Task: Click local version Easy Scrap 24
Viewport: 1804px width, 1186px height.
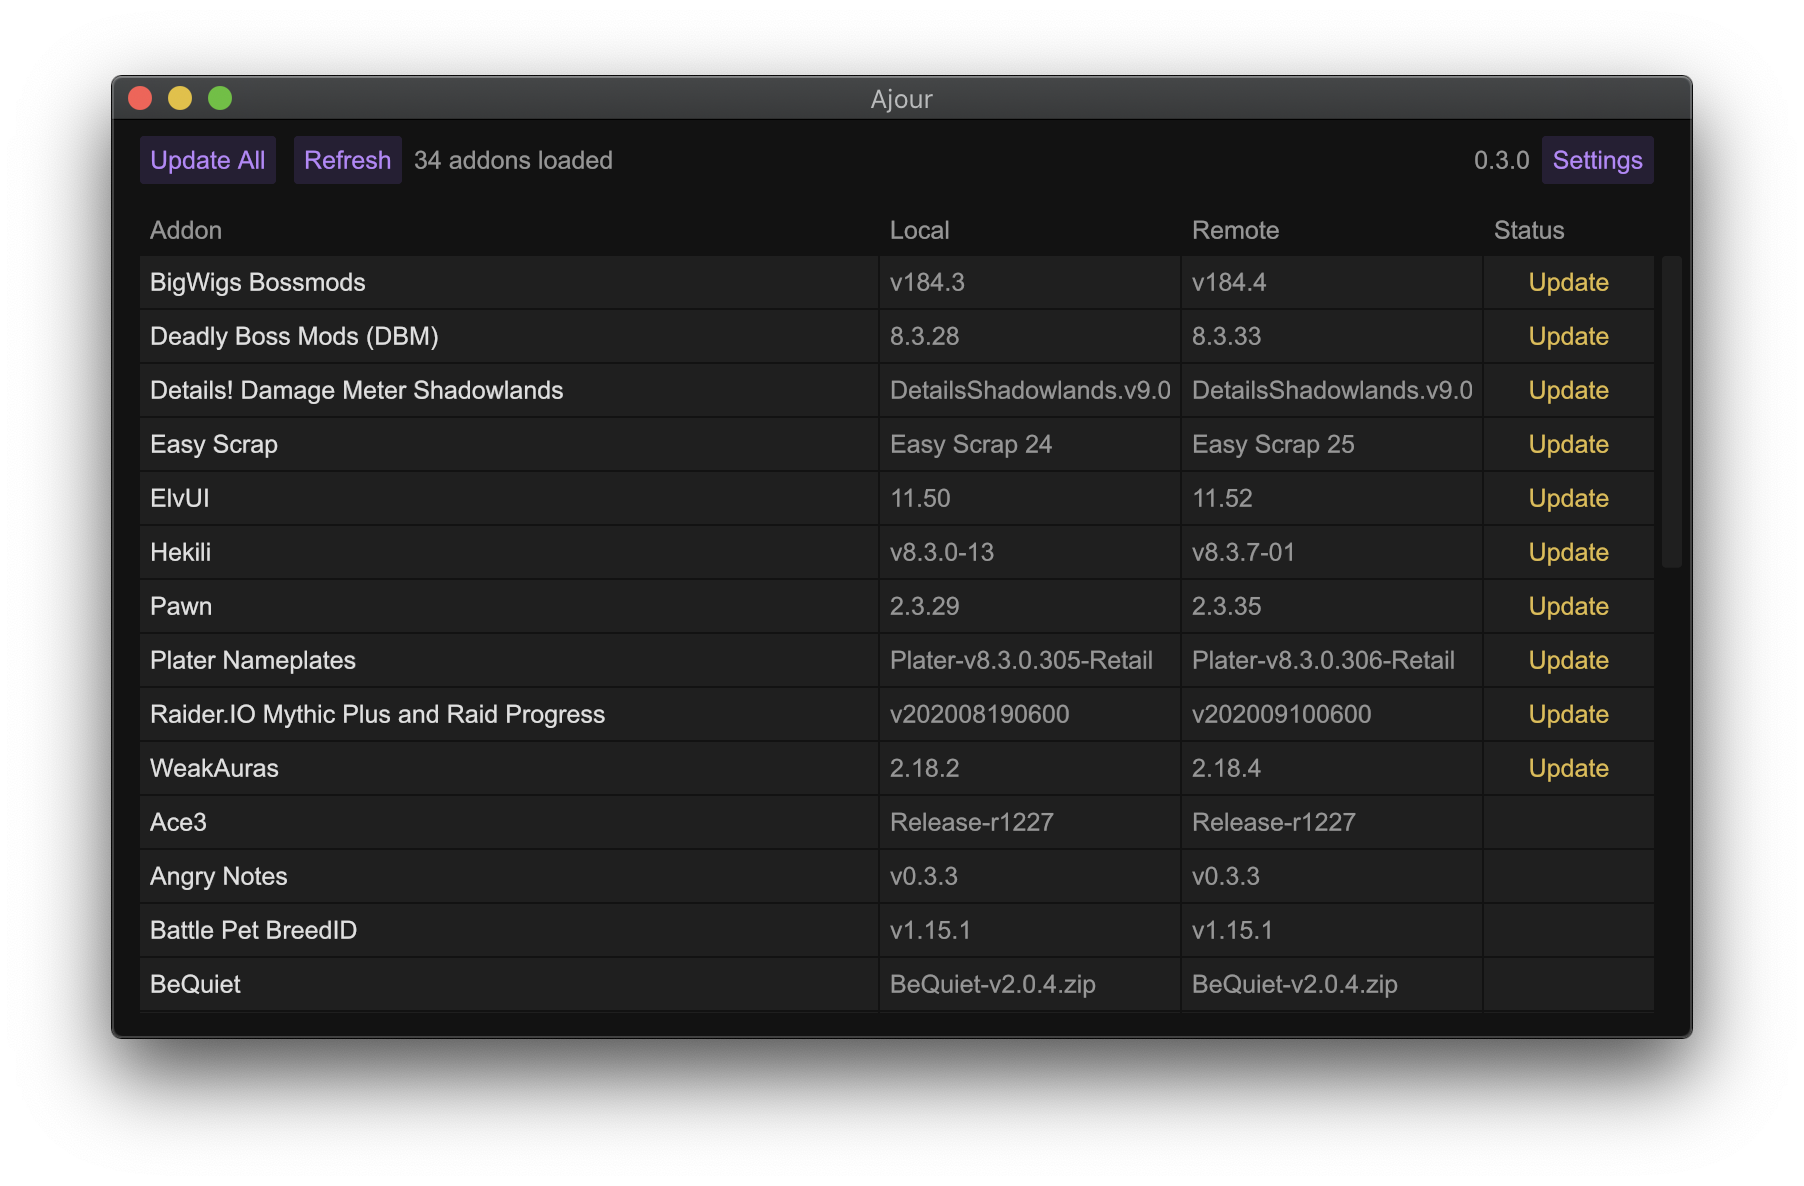Action: pyautogui.click(x=971, y=444)
